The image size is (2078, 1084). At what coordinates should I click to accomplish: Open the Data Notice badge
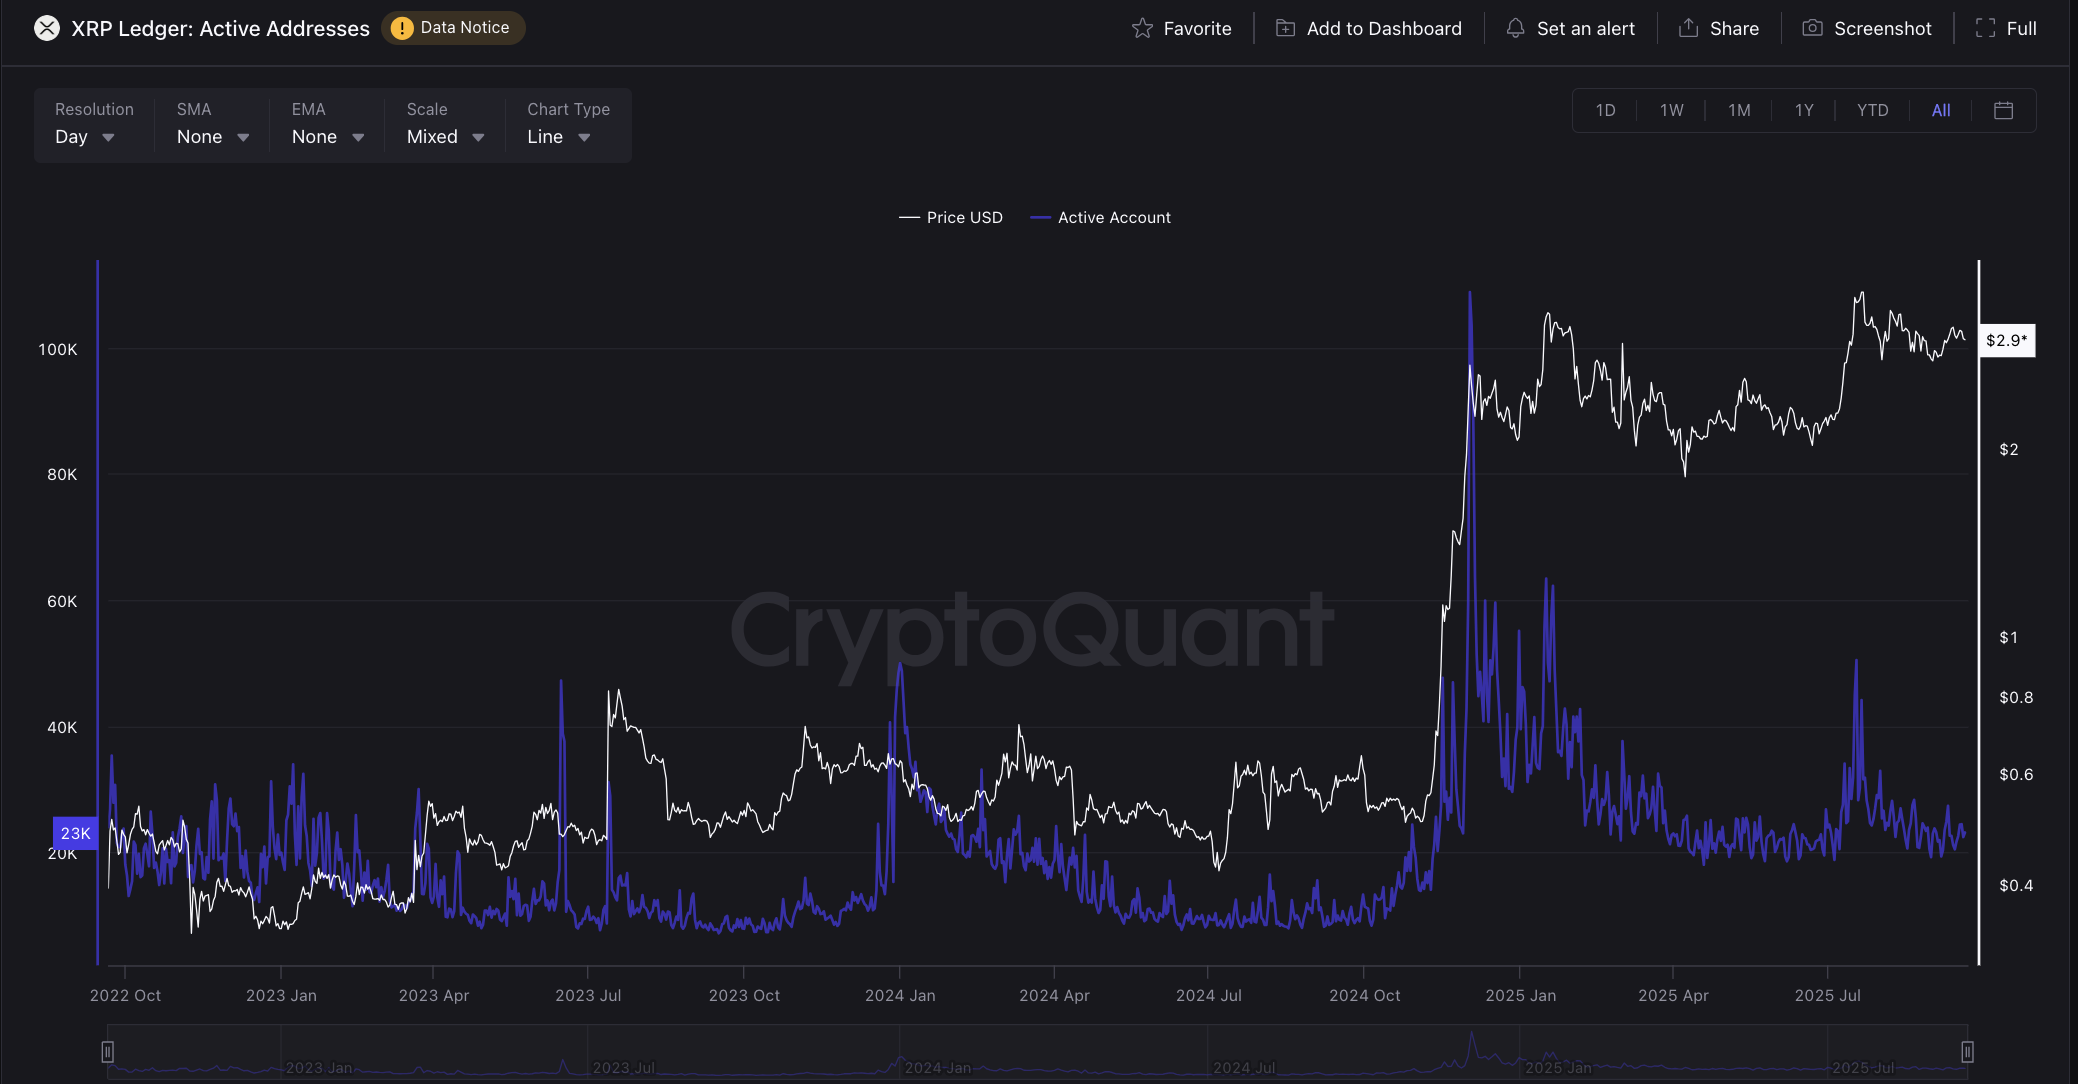453,28
